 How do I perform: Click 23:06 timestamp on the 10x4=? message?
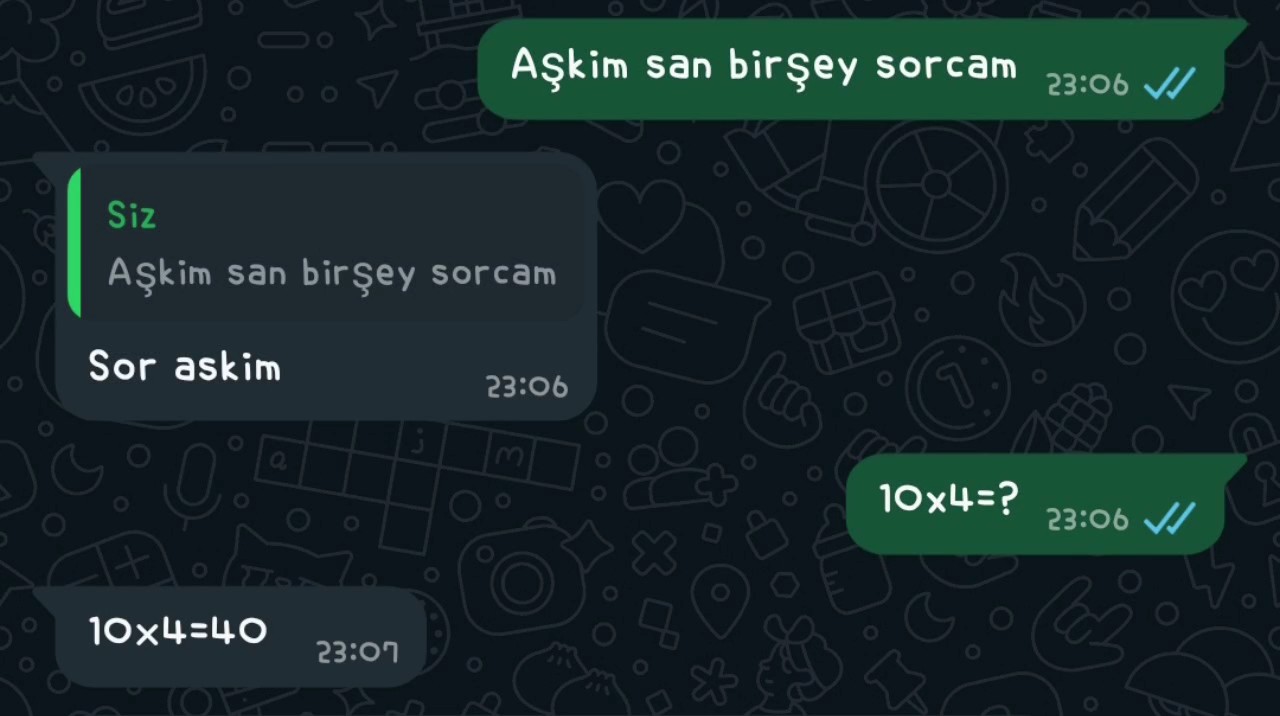(1087, 519)
